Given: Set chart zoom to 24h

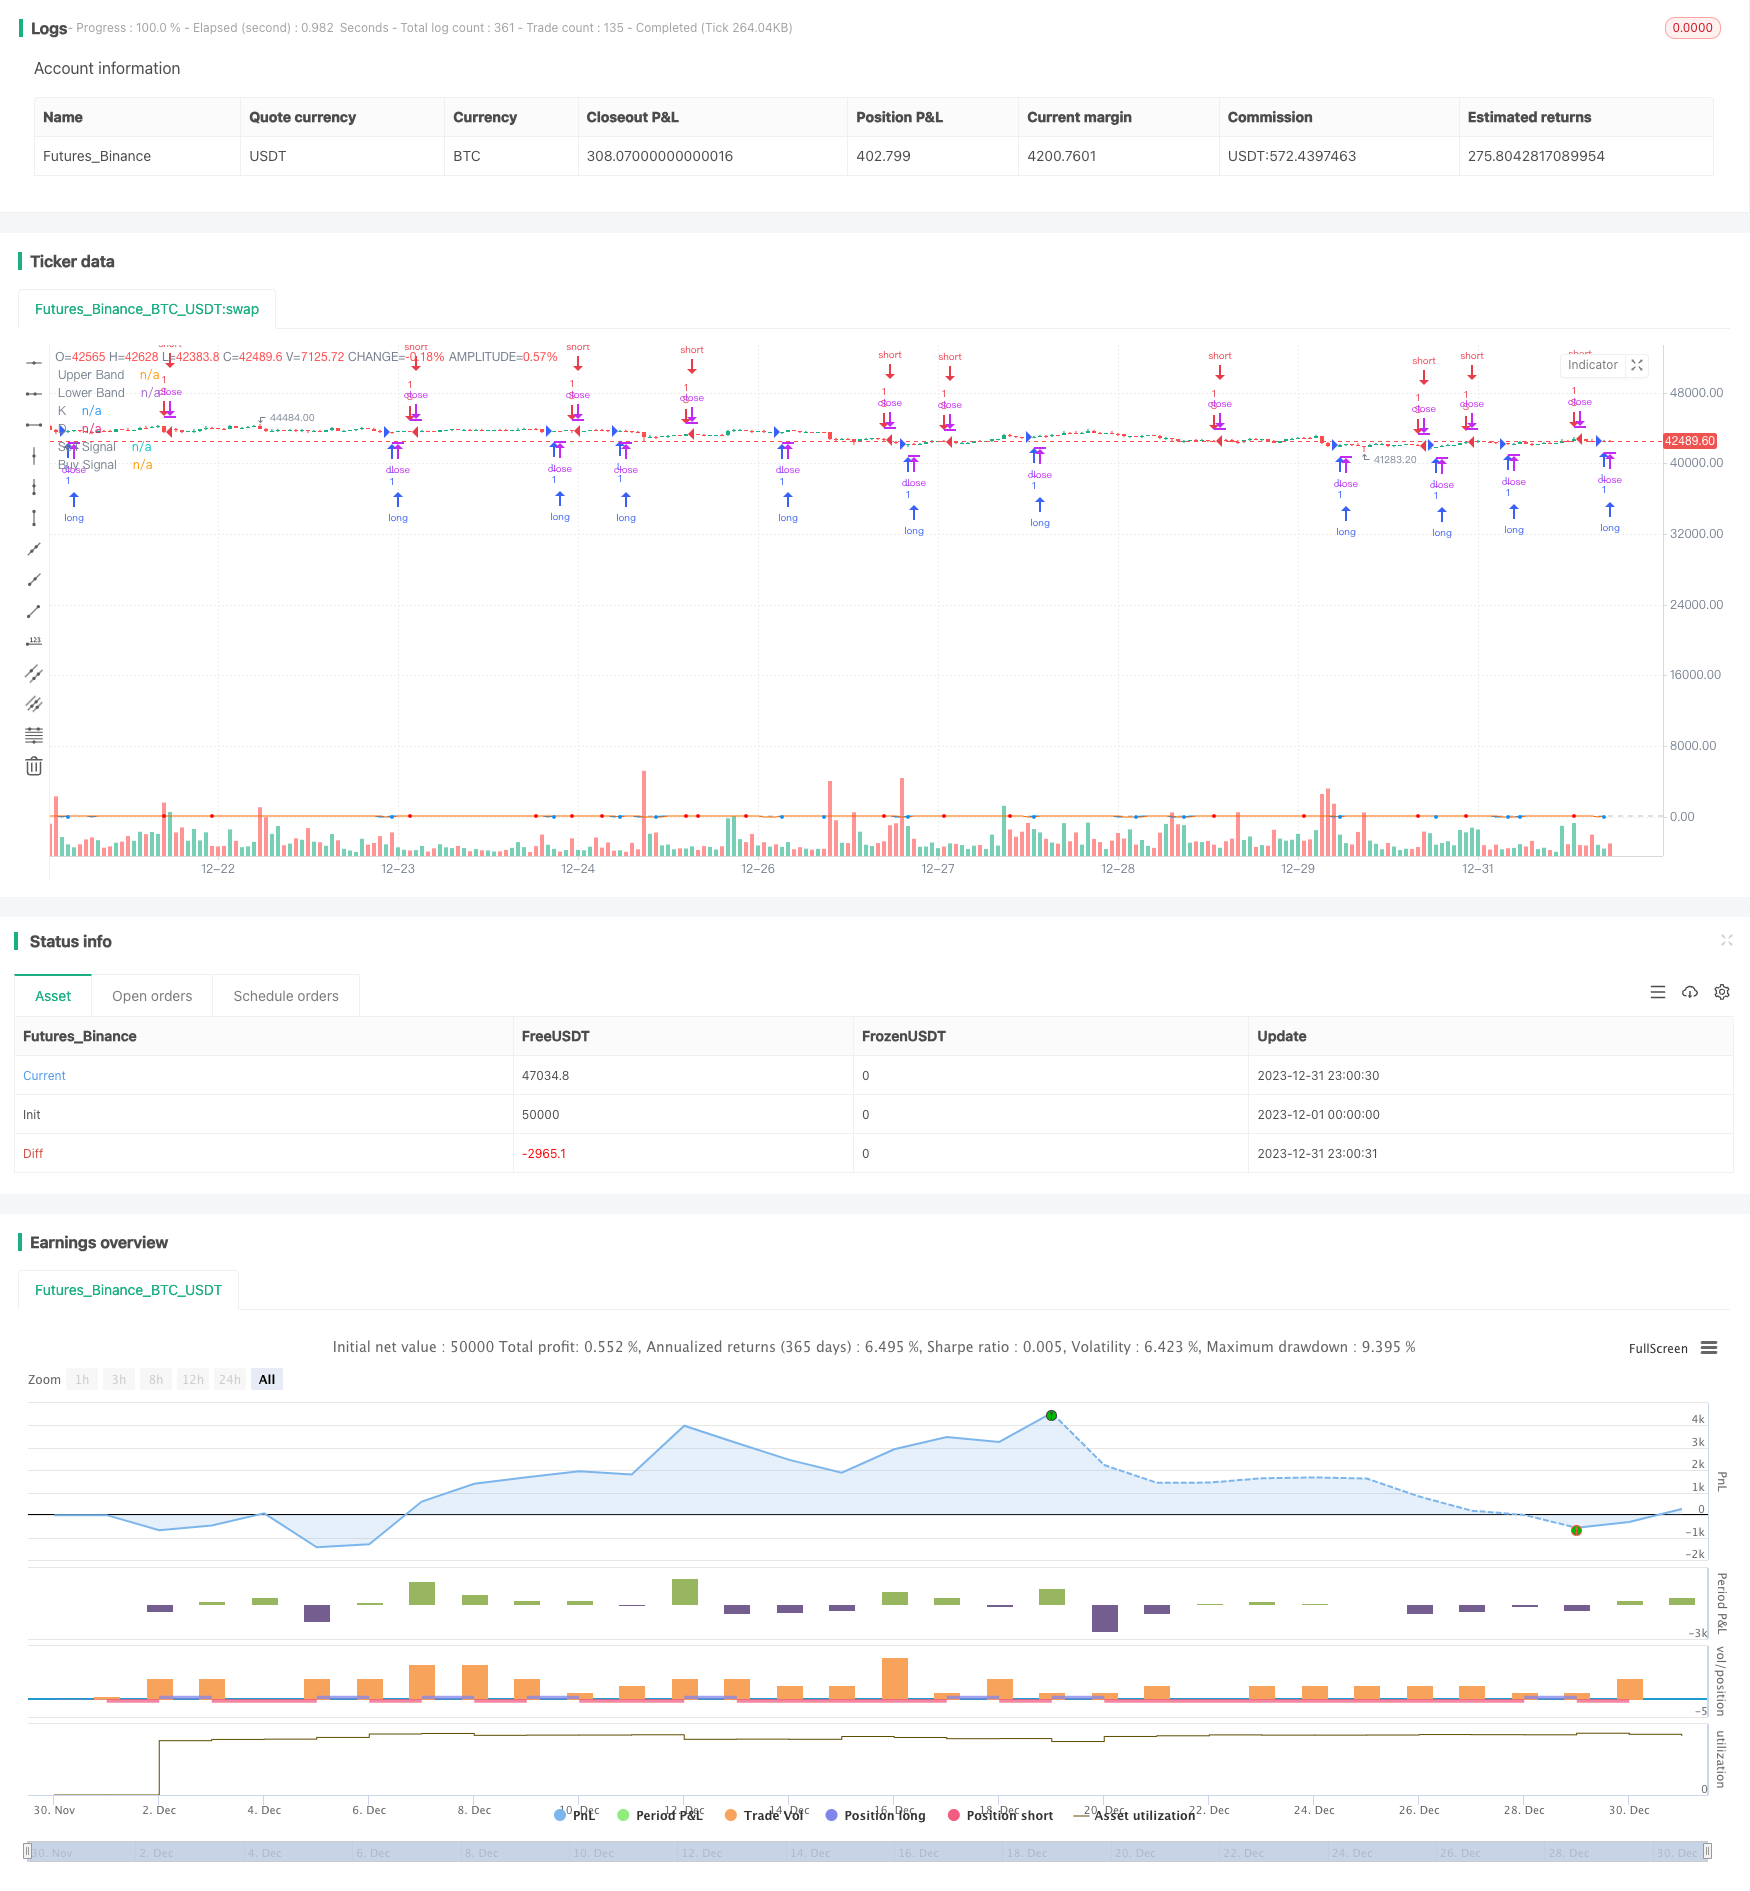Looking at the screenshot, I should [x=230, y=1379].
